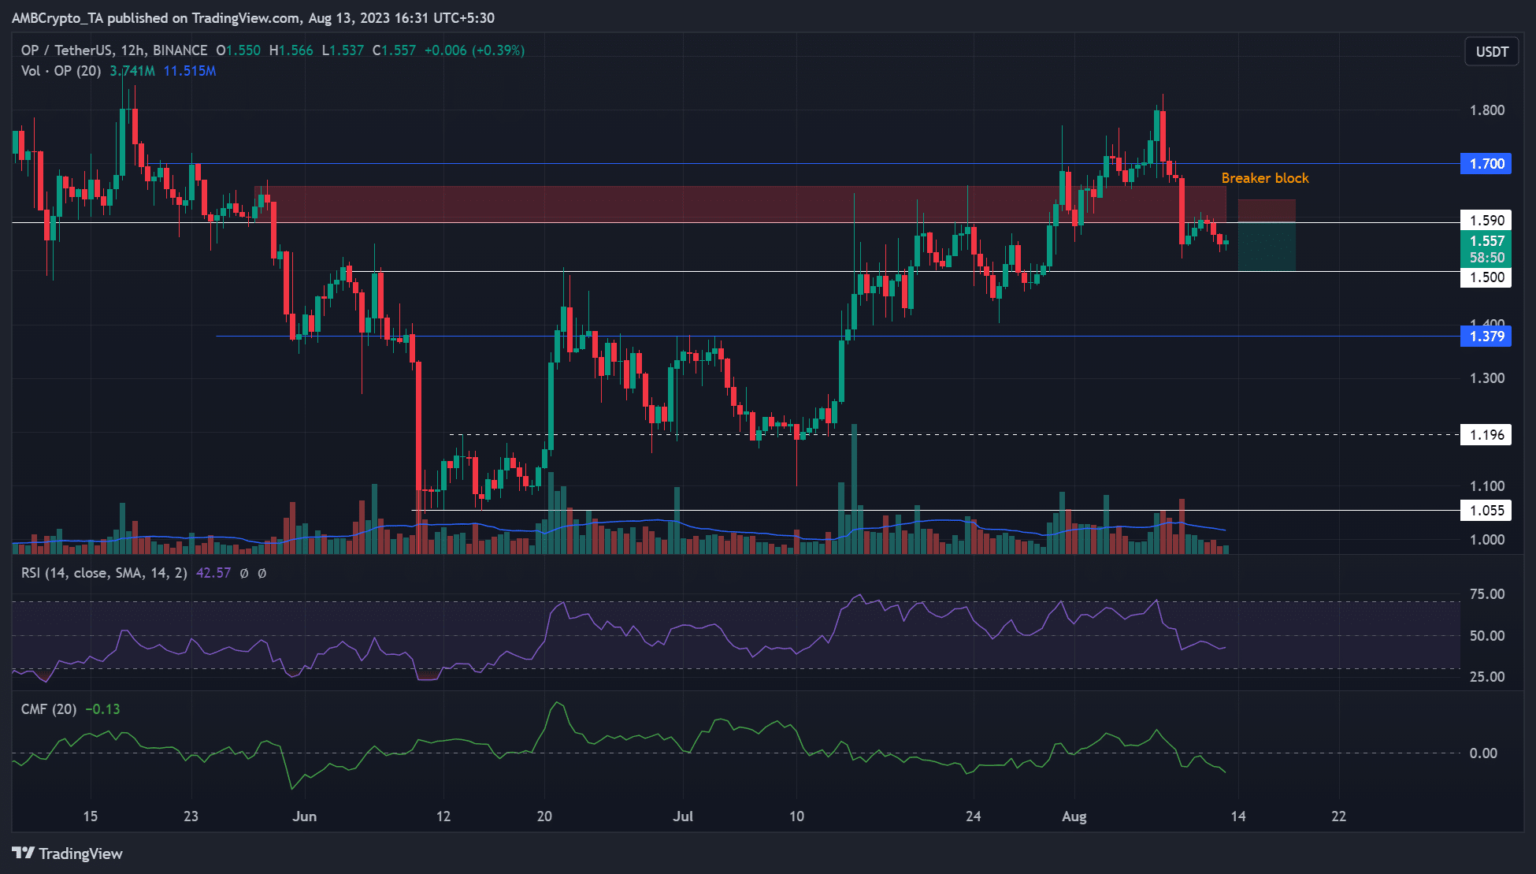Click the blue 1.379 price label

point(1486,337)
